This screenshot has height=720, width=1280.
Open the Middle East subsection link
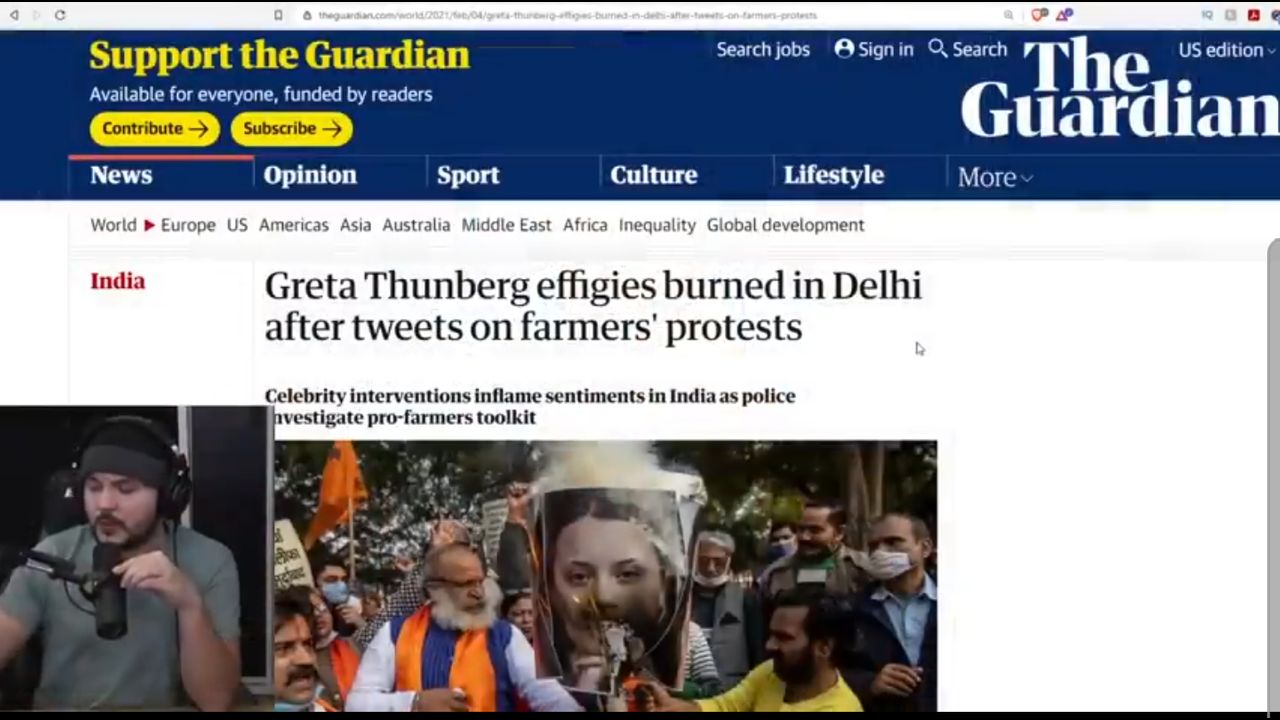[x=506, y=225]
